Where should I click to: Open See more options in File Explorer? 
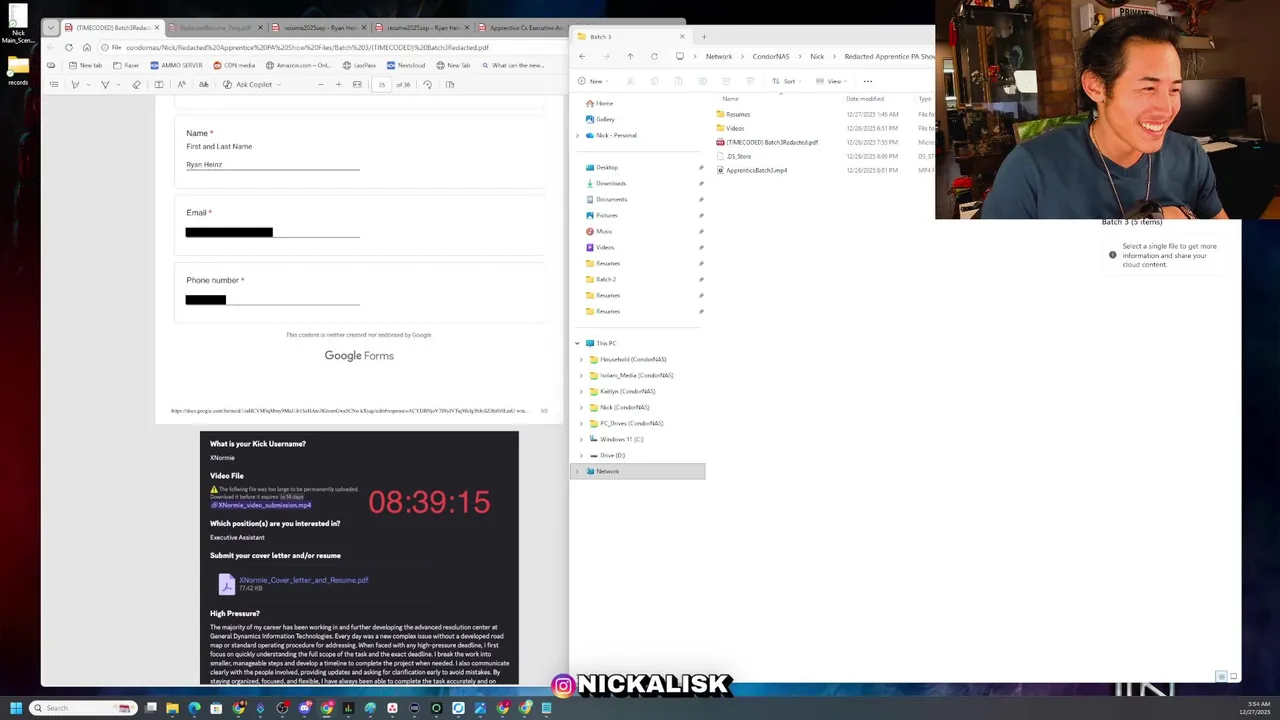coord(868,81)
